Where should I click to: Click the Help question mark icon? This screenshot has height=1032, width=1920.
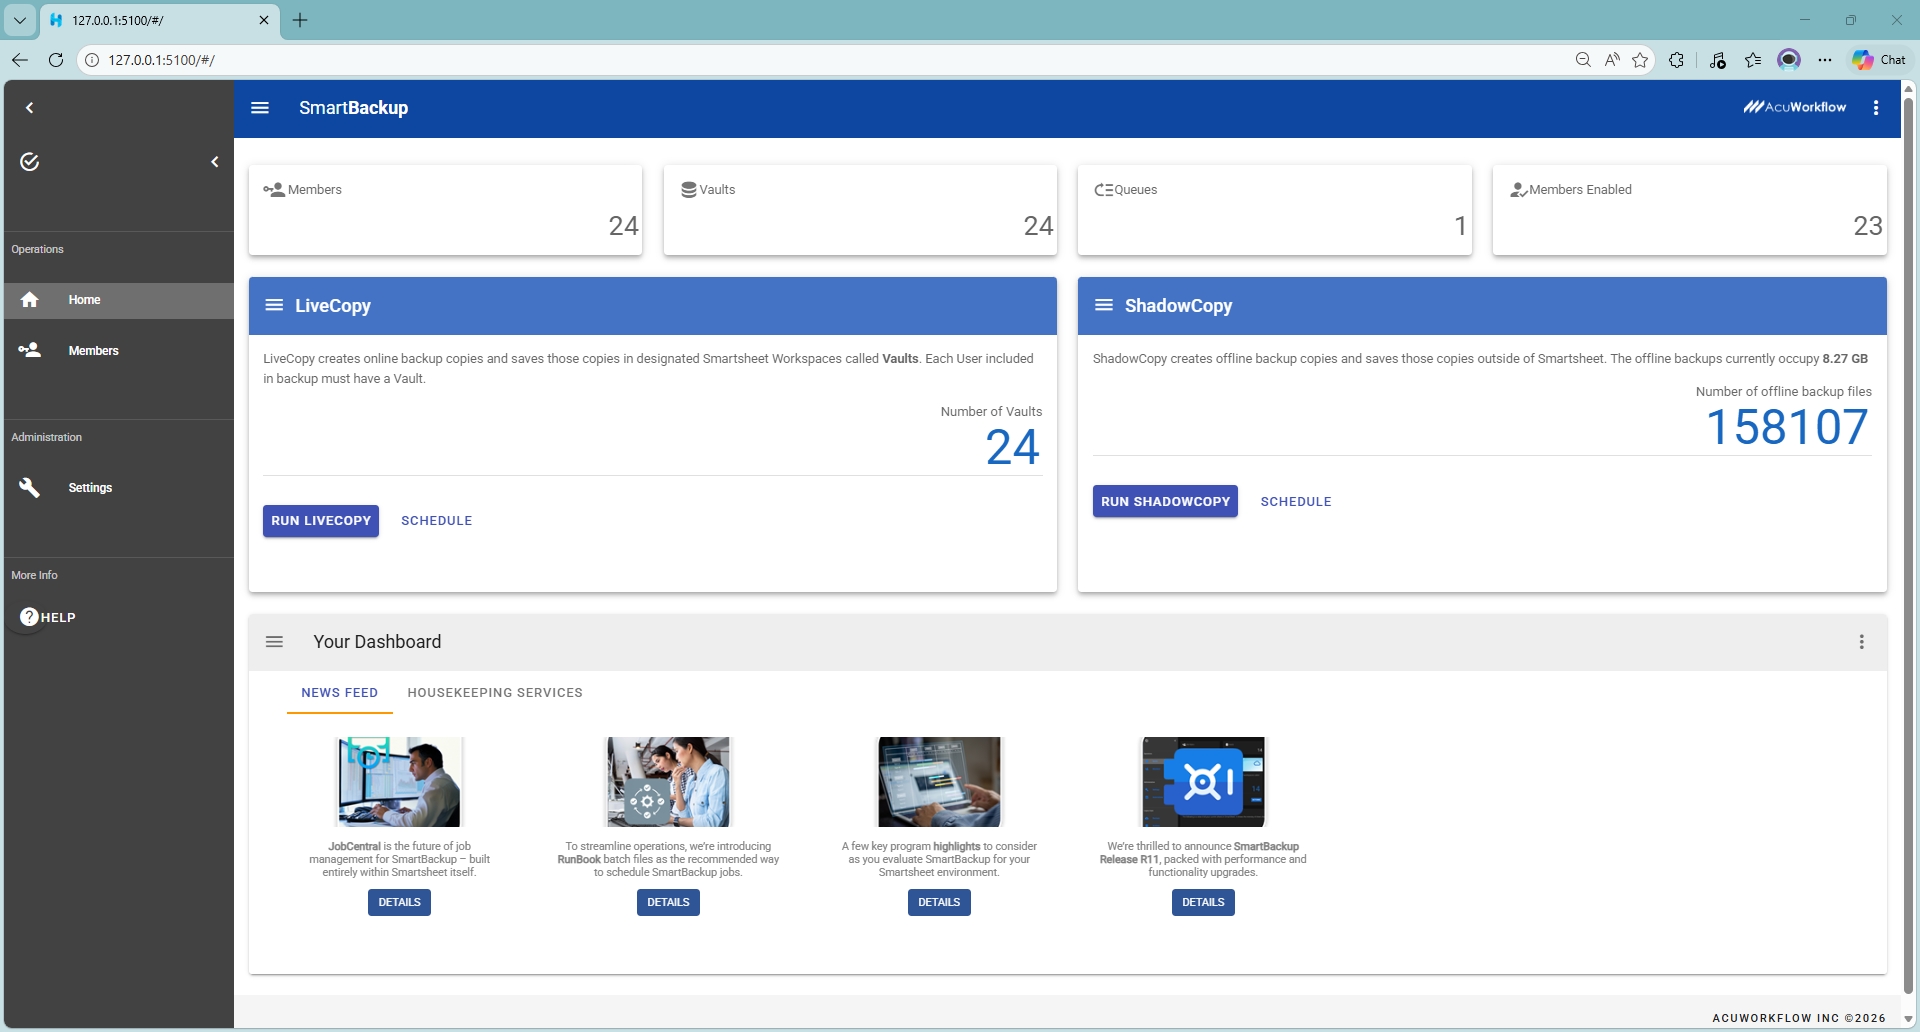tap(30, 617)
